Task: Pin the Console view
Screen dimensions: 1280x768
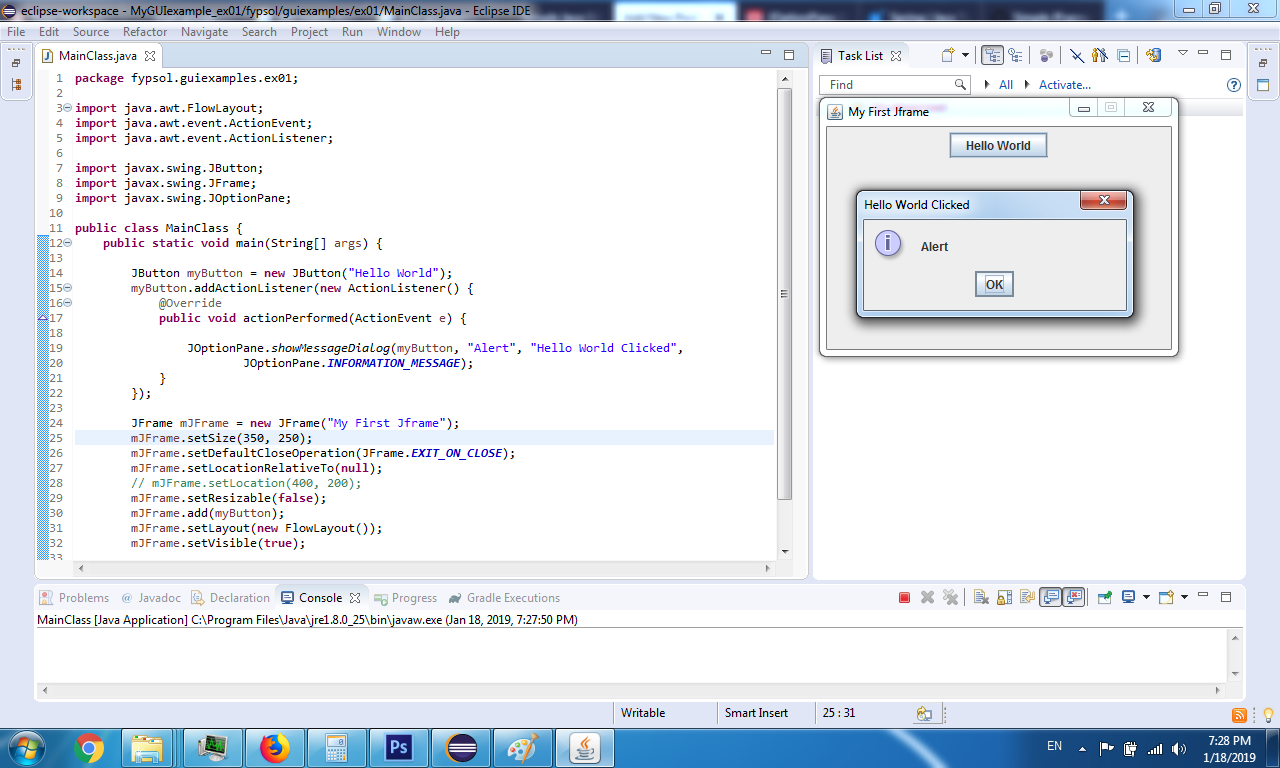Action: (1104, 597)
